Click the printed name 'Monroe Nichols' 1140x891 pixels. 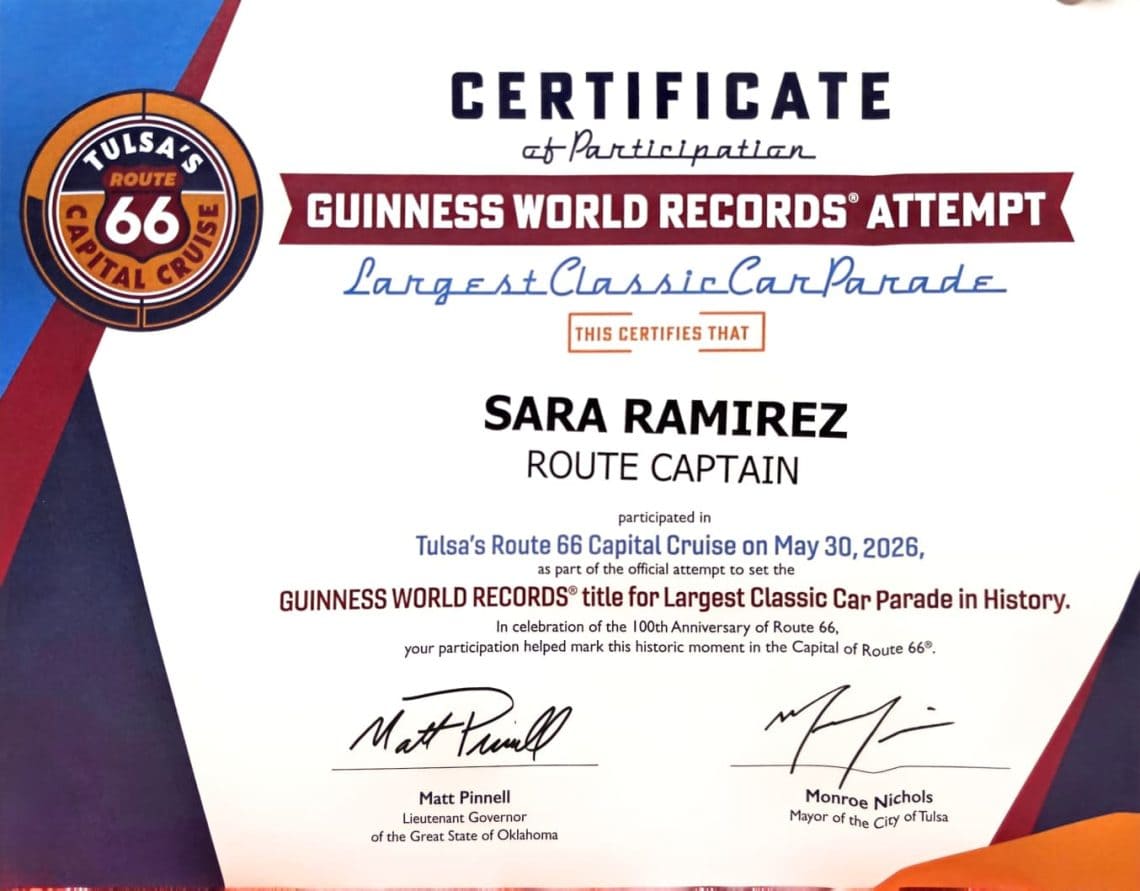click(869, 798)
